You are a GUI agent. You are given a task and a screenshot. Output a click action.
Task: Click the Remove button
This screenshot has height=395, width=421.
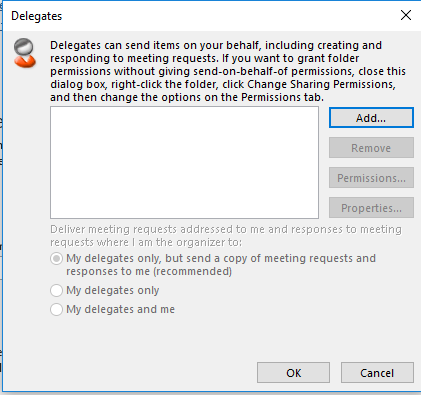(x=371, y=148)
